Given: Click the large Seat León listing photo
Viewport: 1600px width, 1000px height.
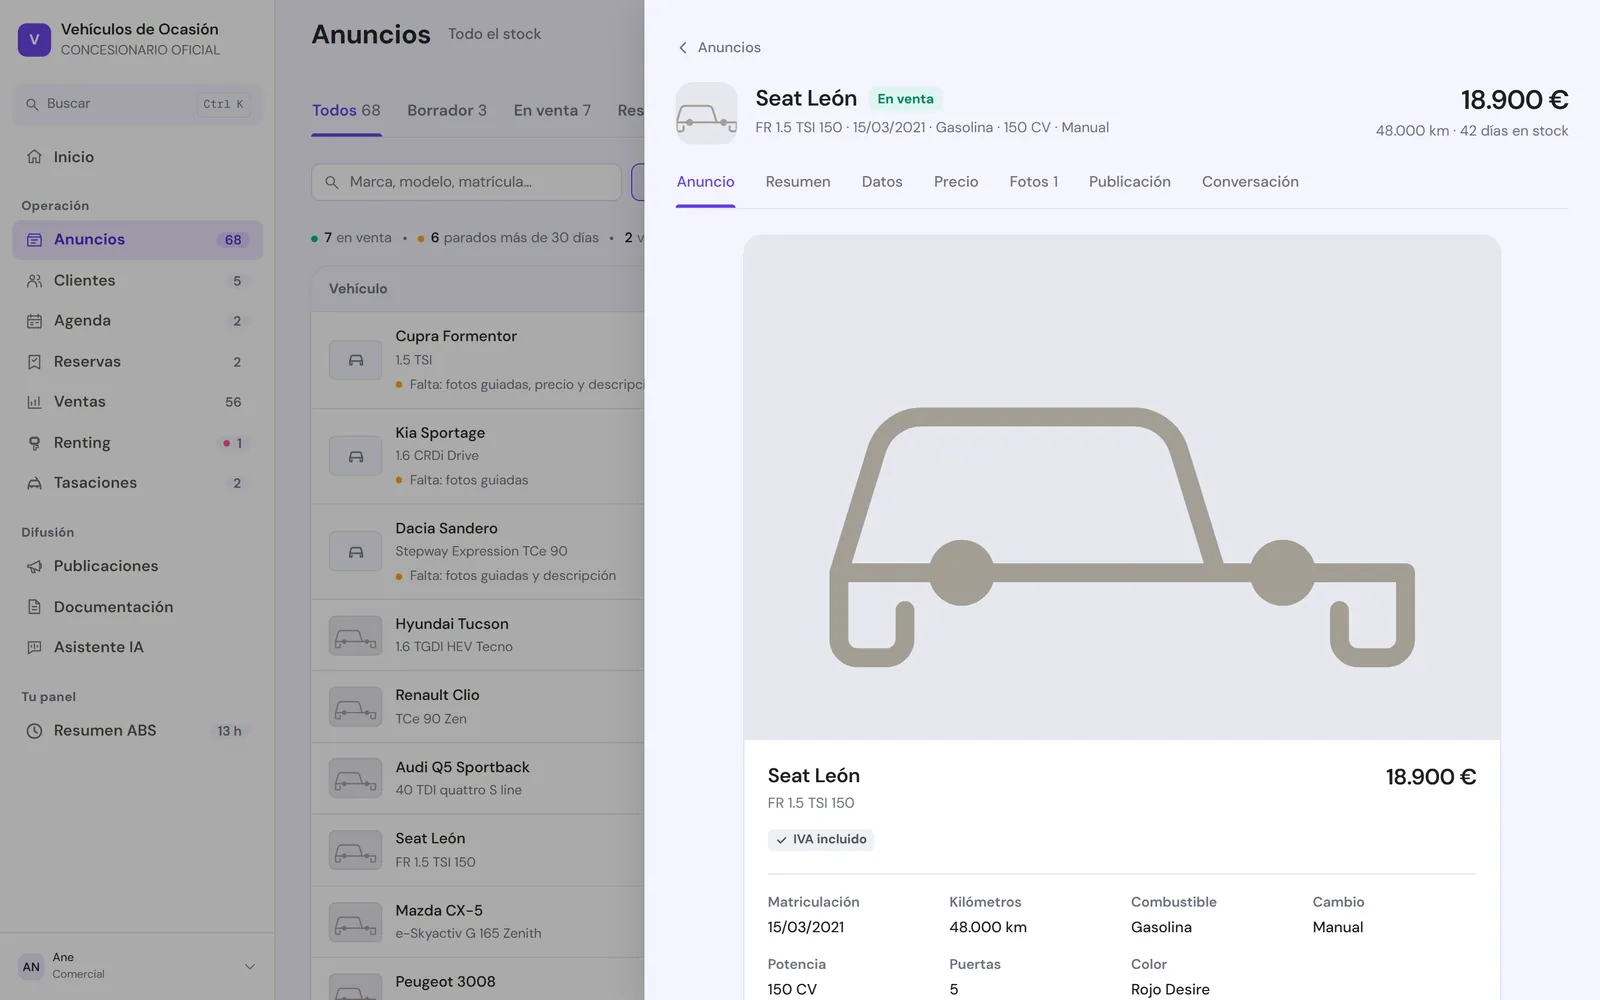Looking at the screenshot, I should 1121,487.
